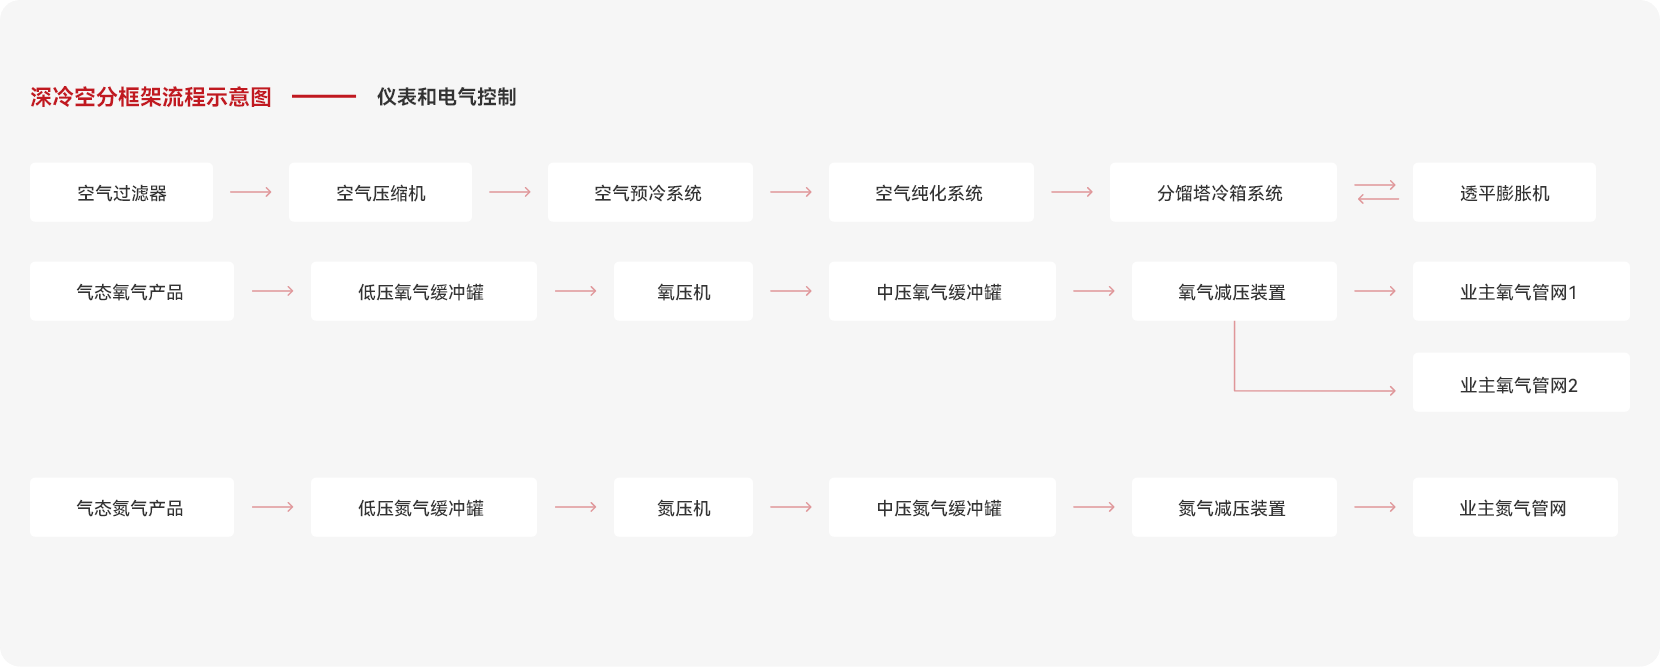Image resolution: width=1660 pixels, height=667 pixels.
Task: Open the 分馏塔冷箱系统 block
Action: point(1222,193)
